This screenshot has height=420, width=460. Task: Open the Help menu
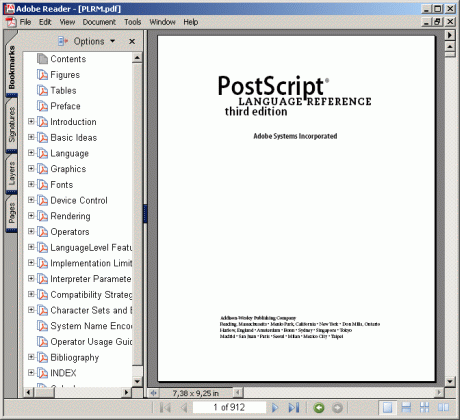pos(191,22)
